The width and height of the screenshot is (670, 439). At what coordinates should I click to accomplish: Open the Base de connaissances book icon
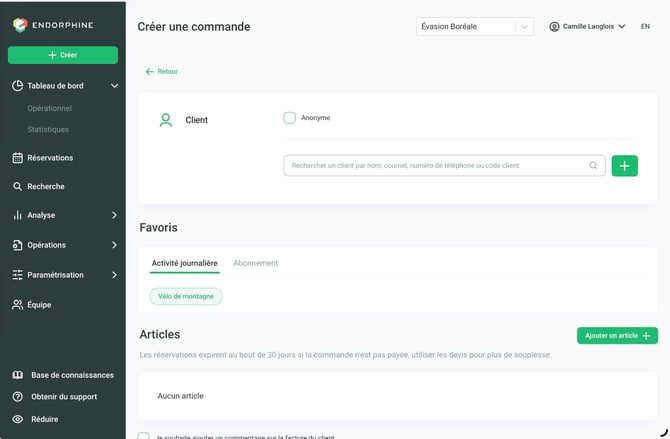[x=18, y=375]
